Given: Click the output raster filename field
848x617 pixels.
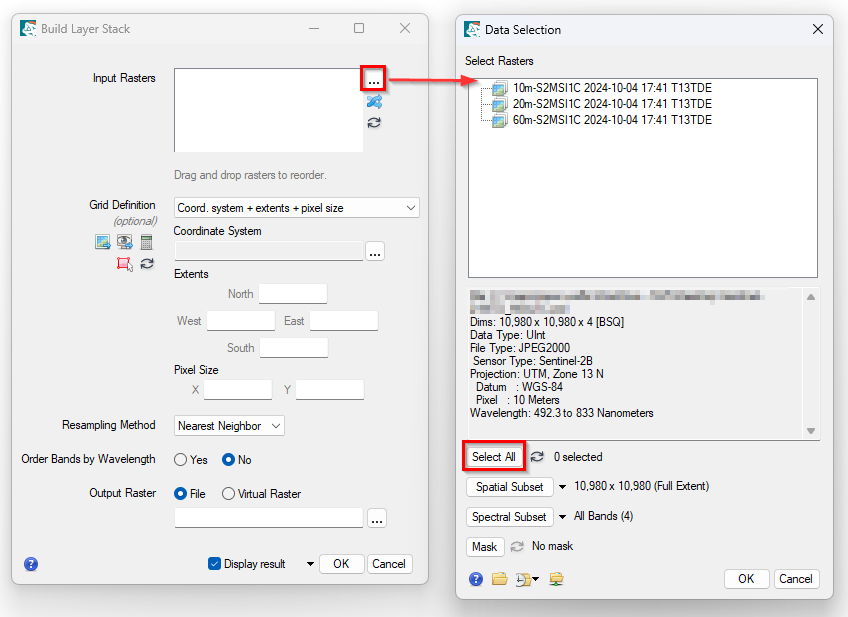Looking at the screenshot, I should coord(268,518).
